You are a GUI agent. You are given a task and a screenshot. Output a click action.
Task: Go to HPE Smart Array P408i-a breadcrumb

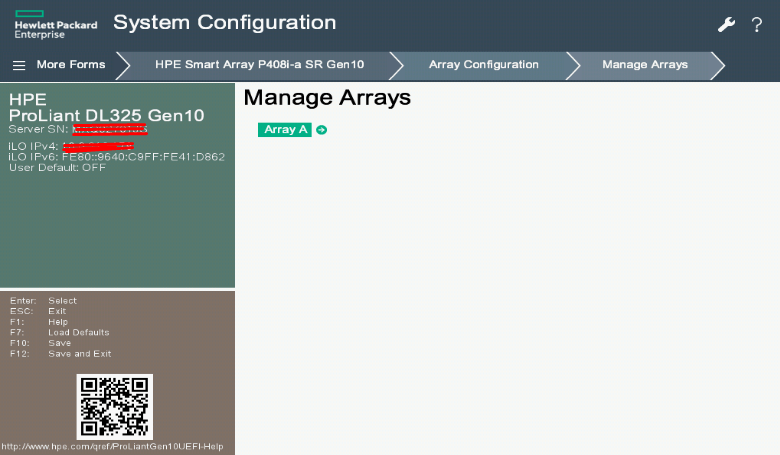click(x=258, y=65)
